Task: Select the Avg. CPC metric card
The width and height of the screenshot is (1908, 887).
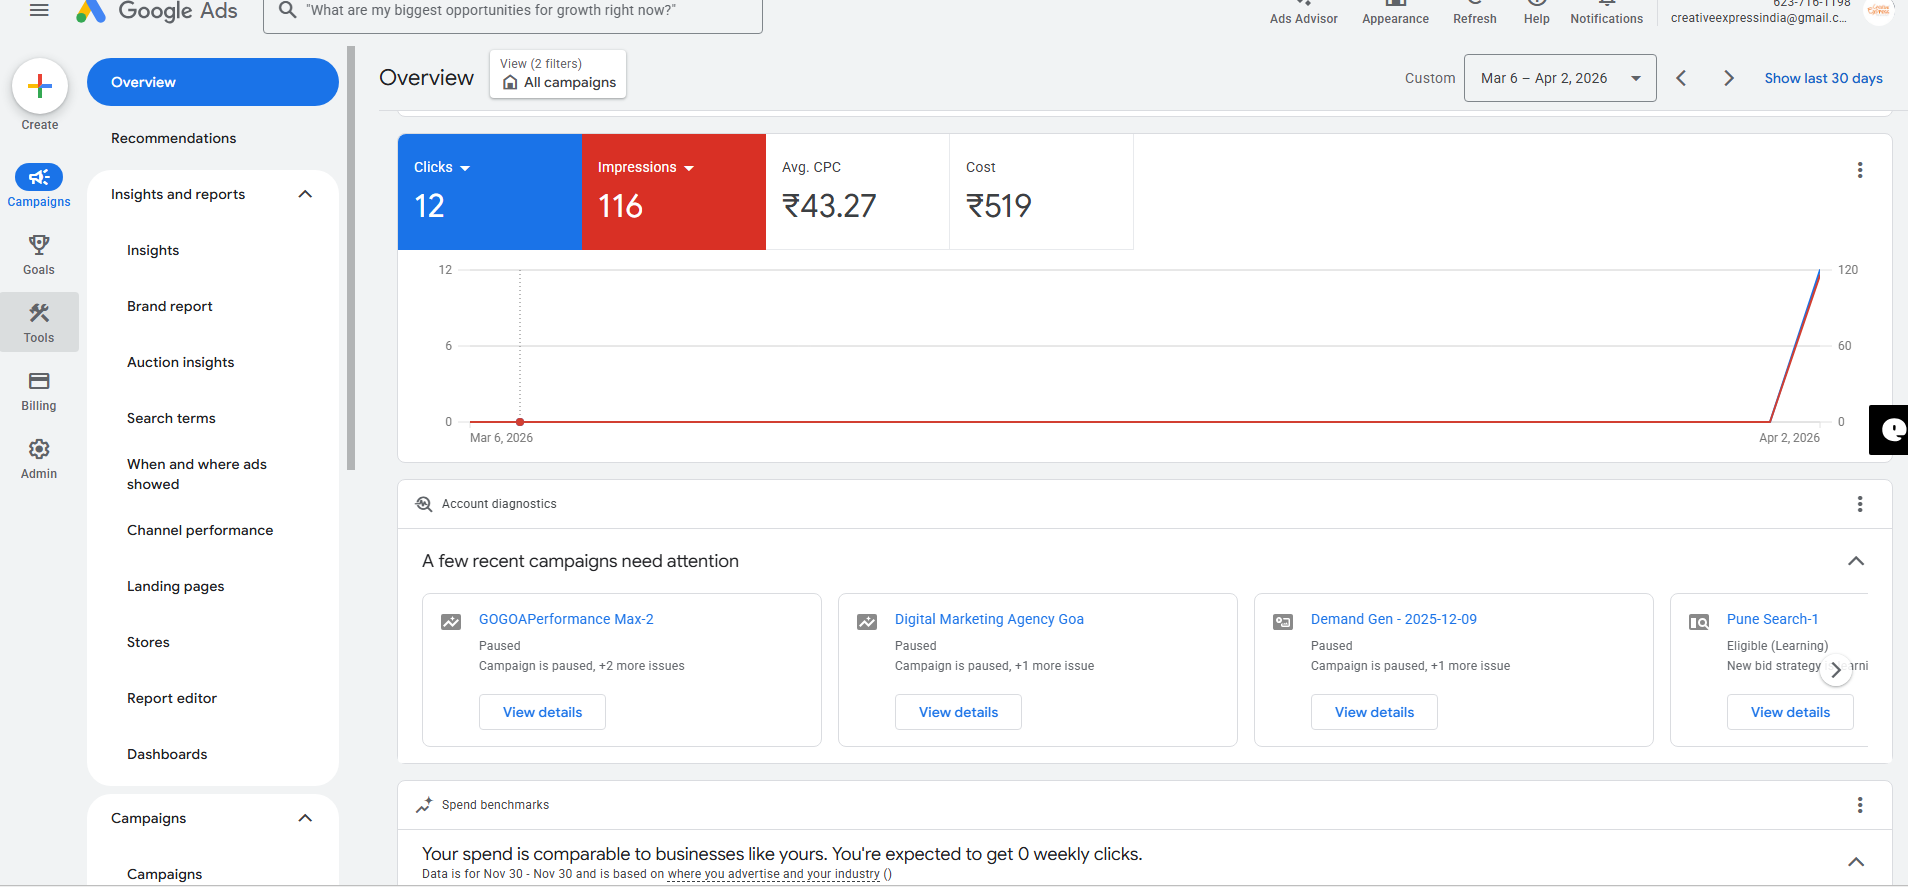Action: pos(858,192)
